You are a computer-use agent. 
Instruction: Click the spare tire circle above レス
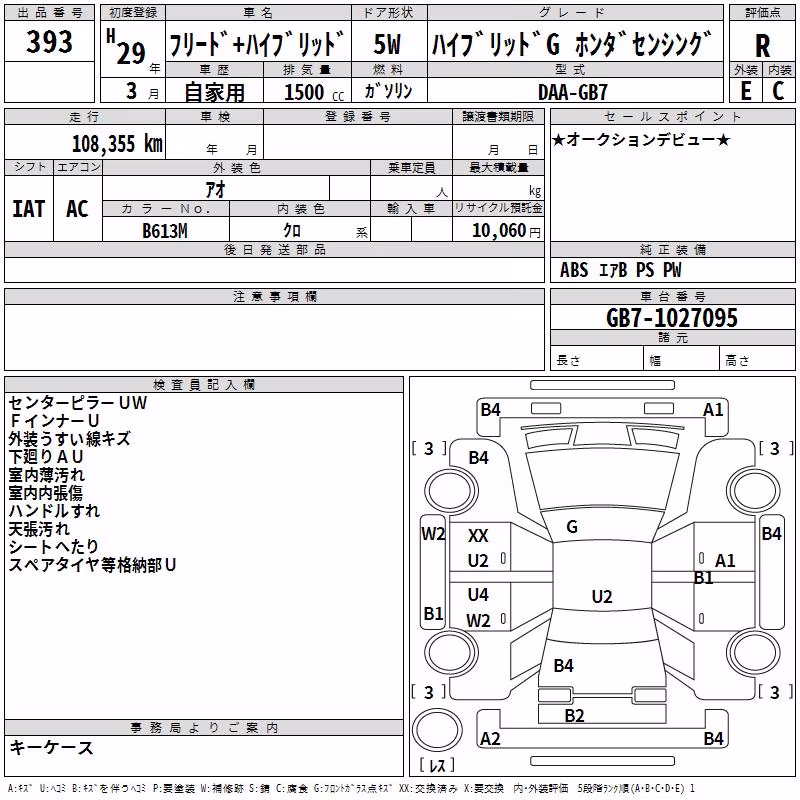coord(437,730)
